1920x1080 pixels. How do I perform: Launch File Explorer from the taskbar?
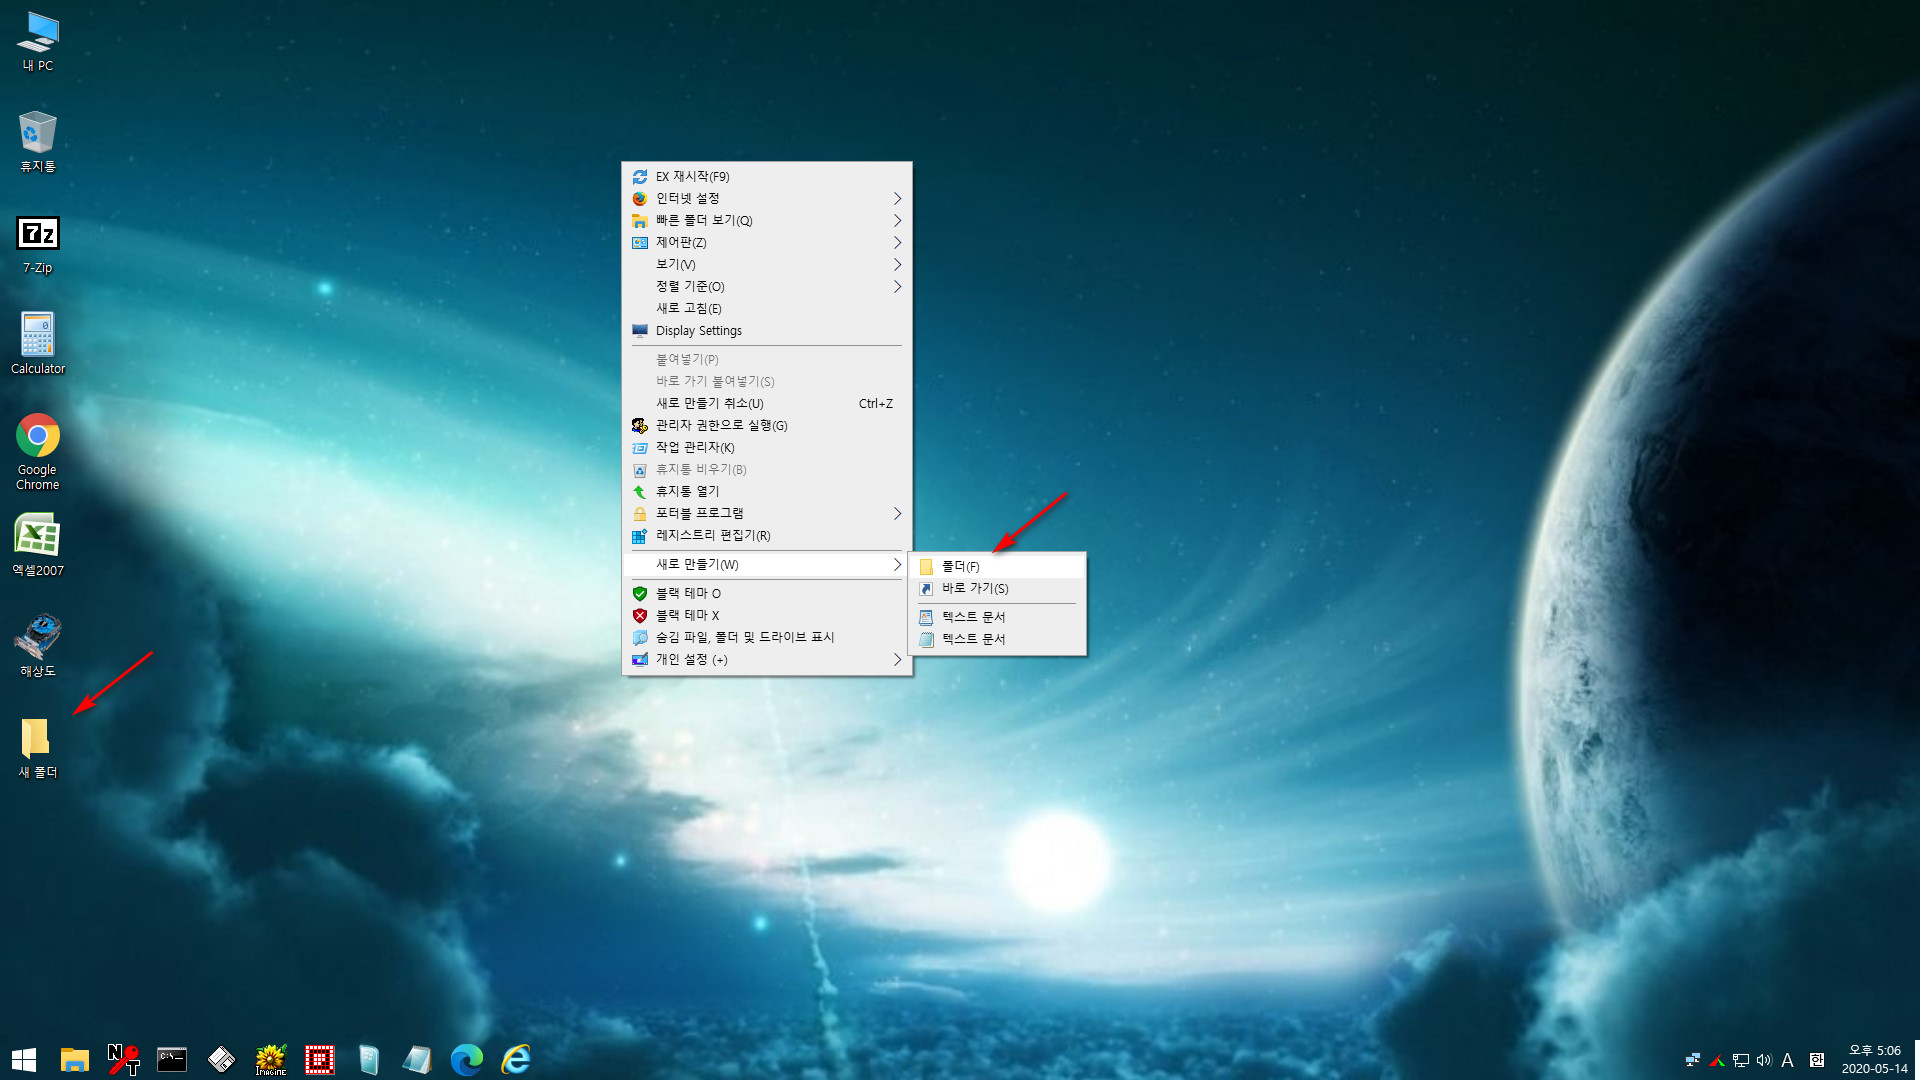click(x=74, y=1059)
